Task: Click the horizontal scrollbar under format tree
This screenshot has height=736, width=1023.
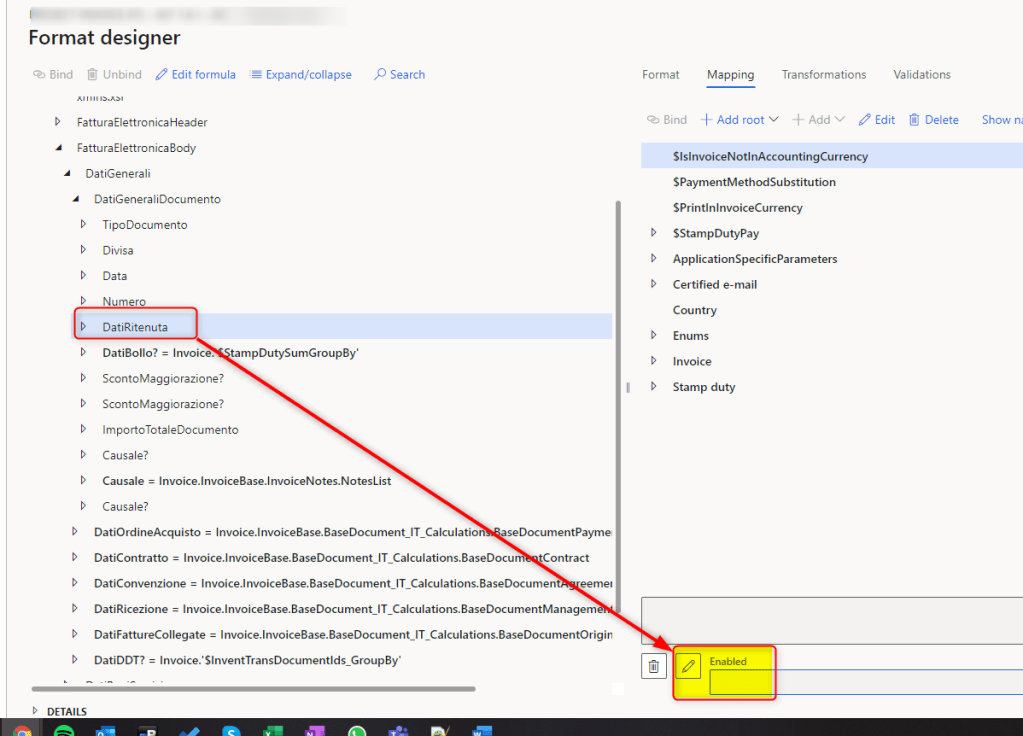Action: 250,688
